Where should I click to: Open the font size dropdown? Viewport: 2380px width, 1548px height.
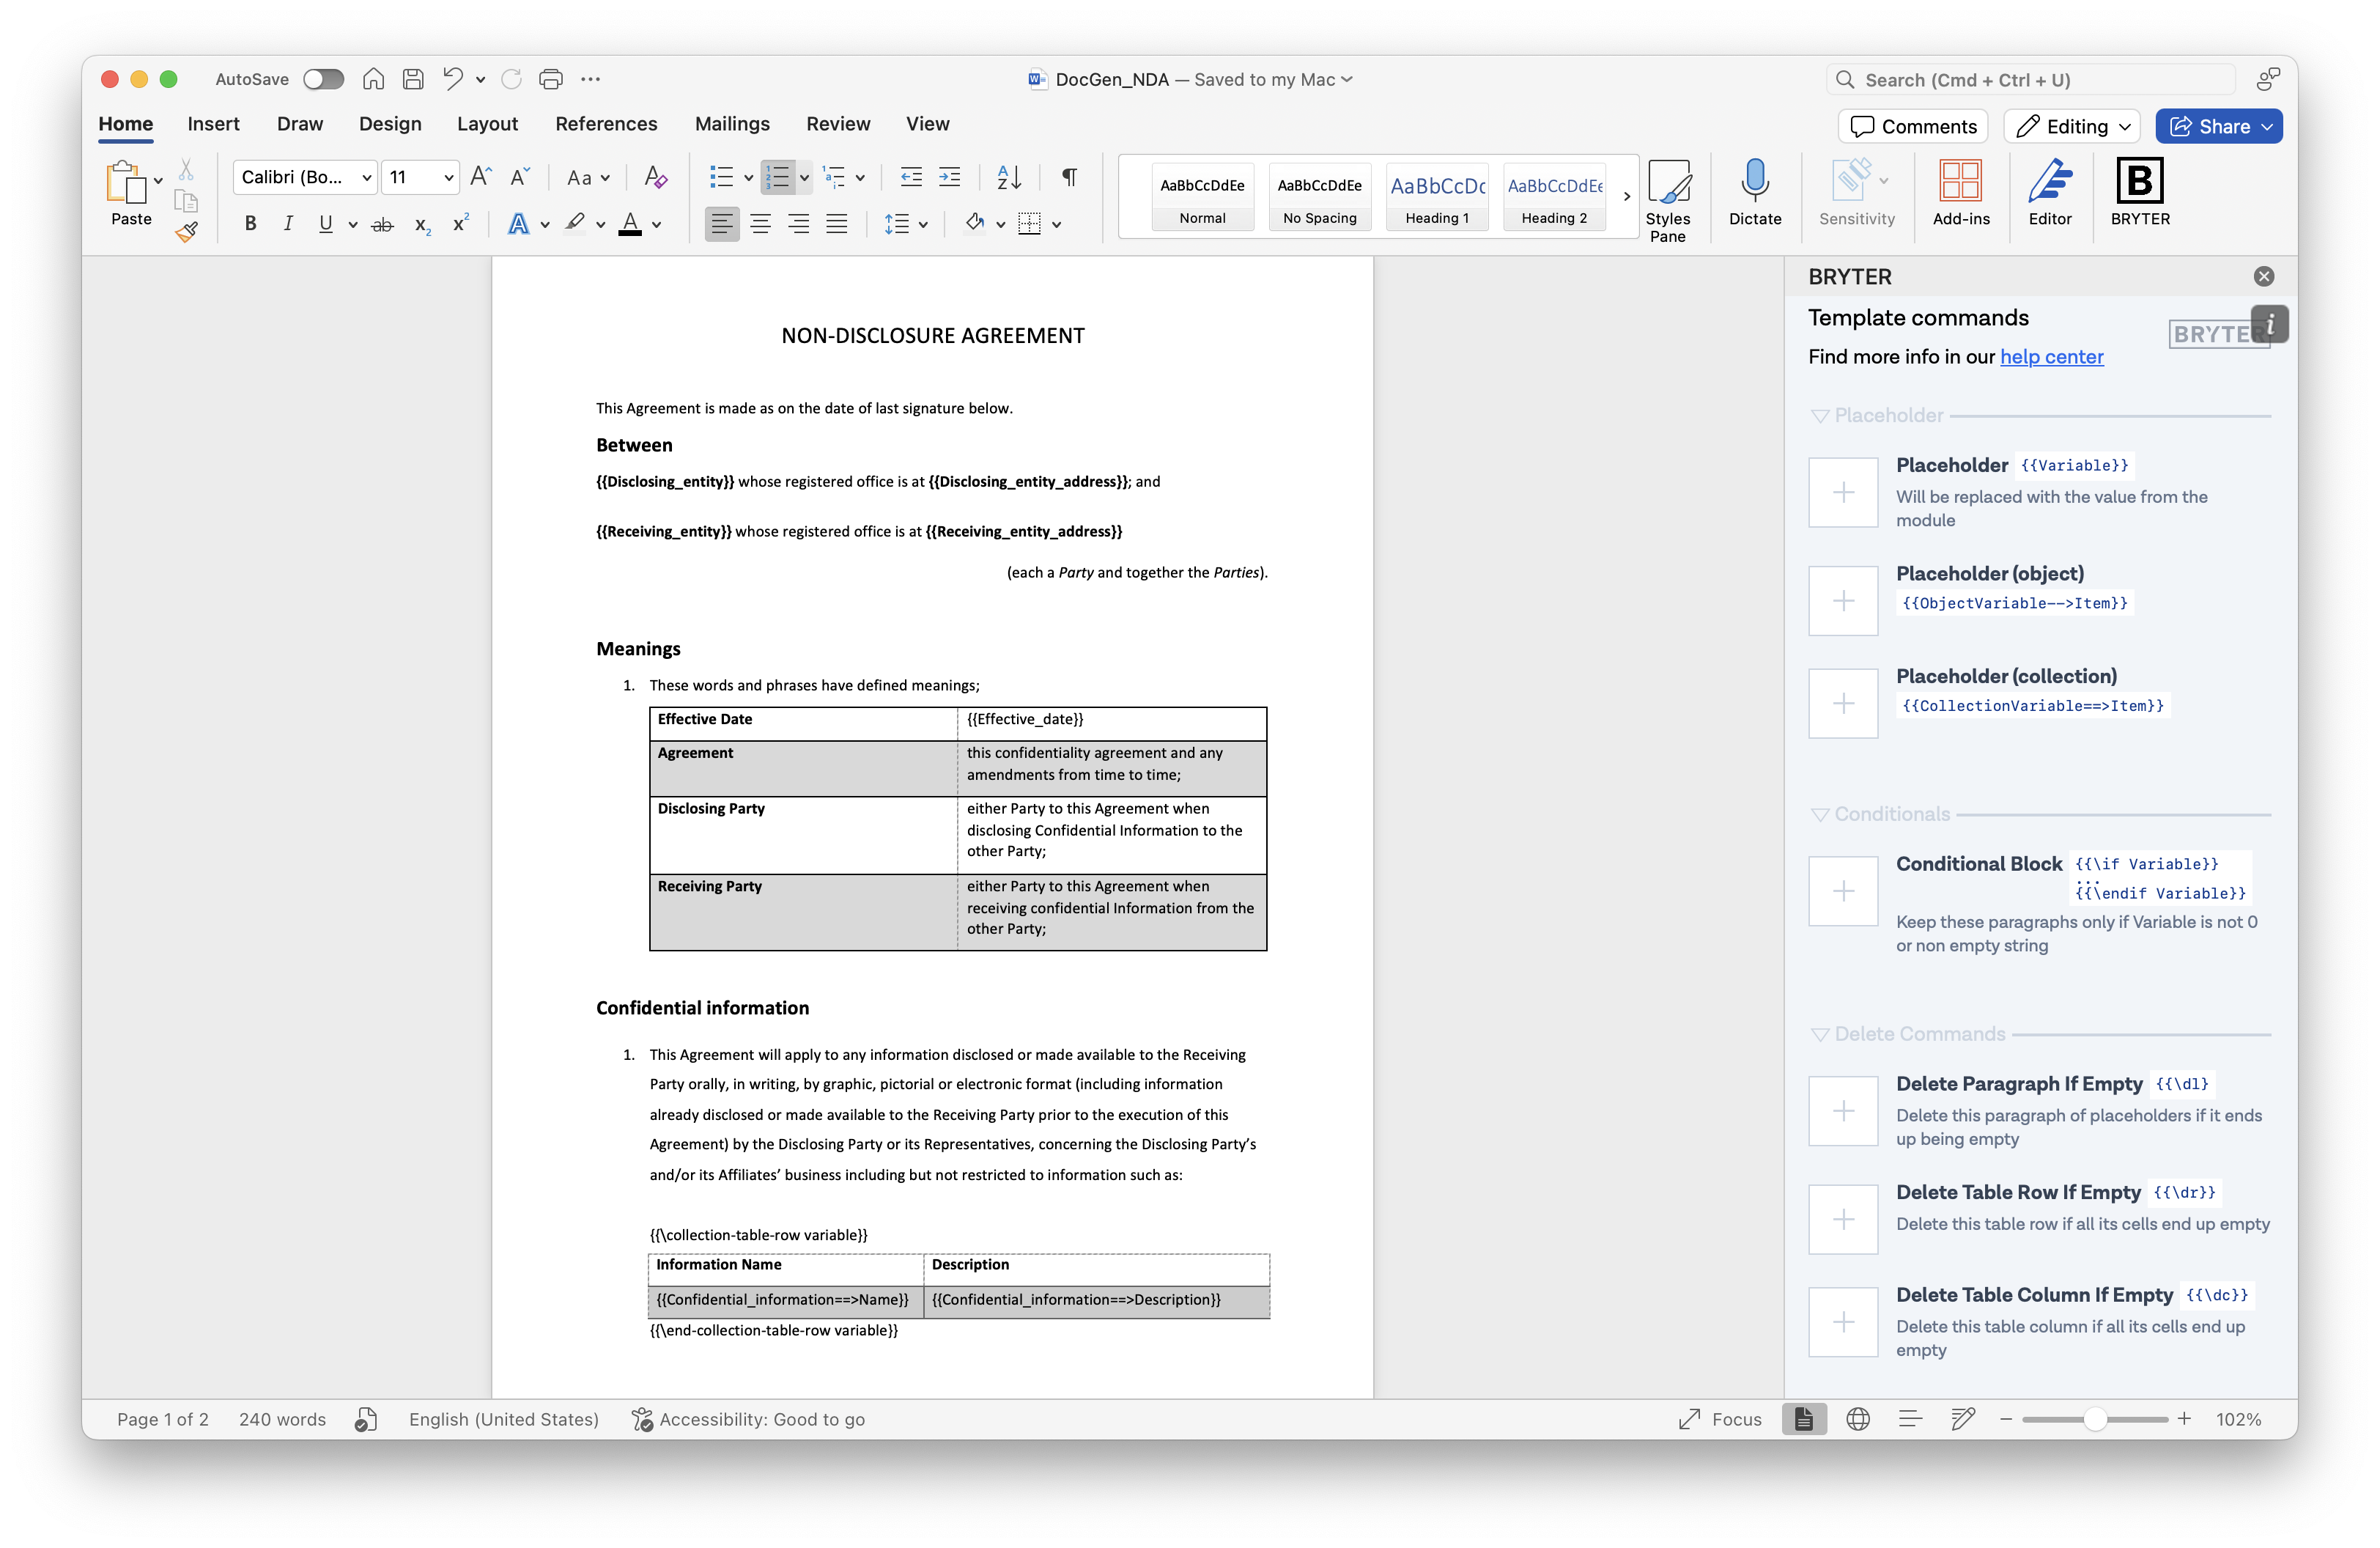[449, 177]
